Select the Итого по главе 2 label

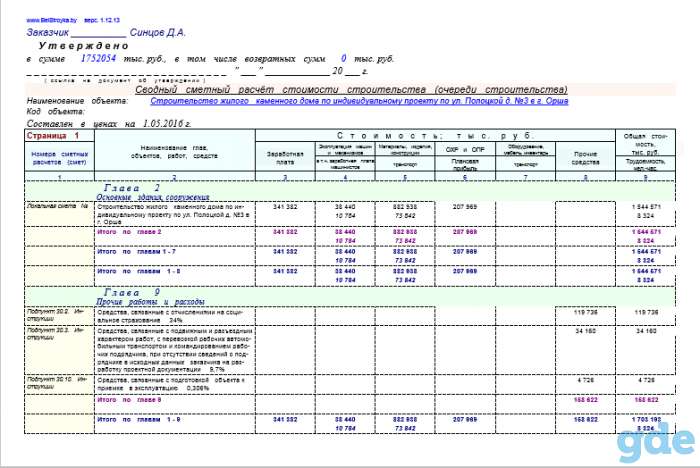pos(129,232)
